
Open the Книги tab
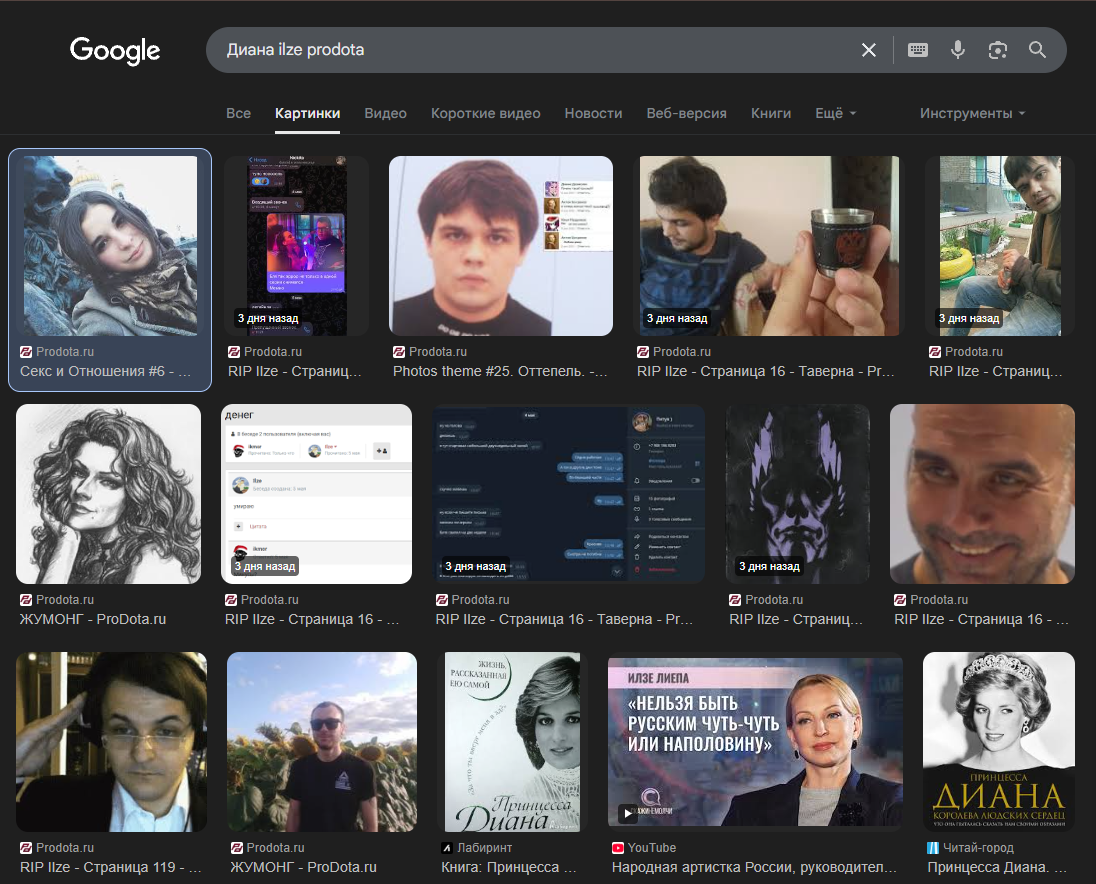pos(771,113)
